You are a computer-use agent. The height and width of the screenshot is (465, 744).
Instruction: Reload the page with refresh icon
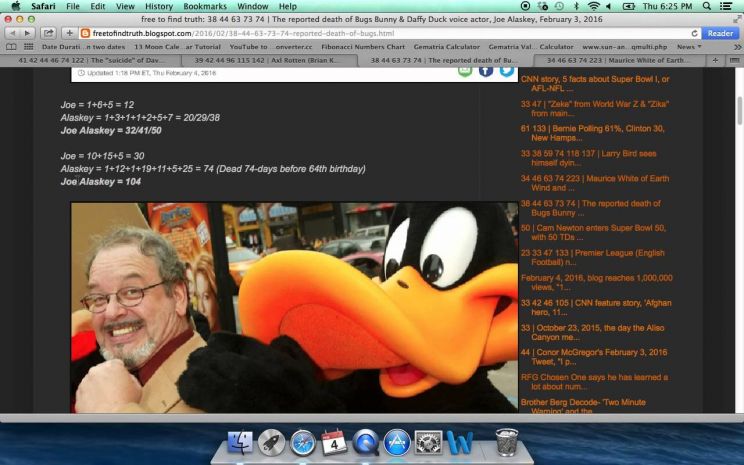(x=694, y=33)
